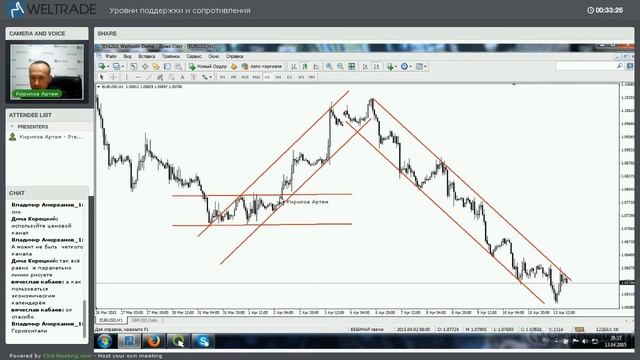
Task: Open the Templates toolbar icon
Action: pyautogui.click(x=419, y=66)
